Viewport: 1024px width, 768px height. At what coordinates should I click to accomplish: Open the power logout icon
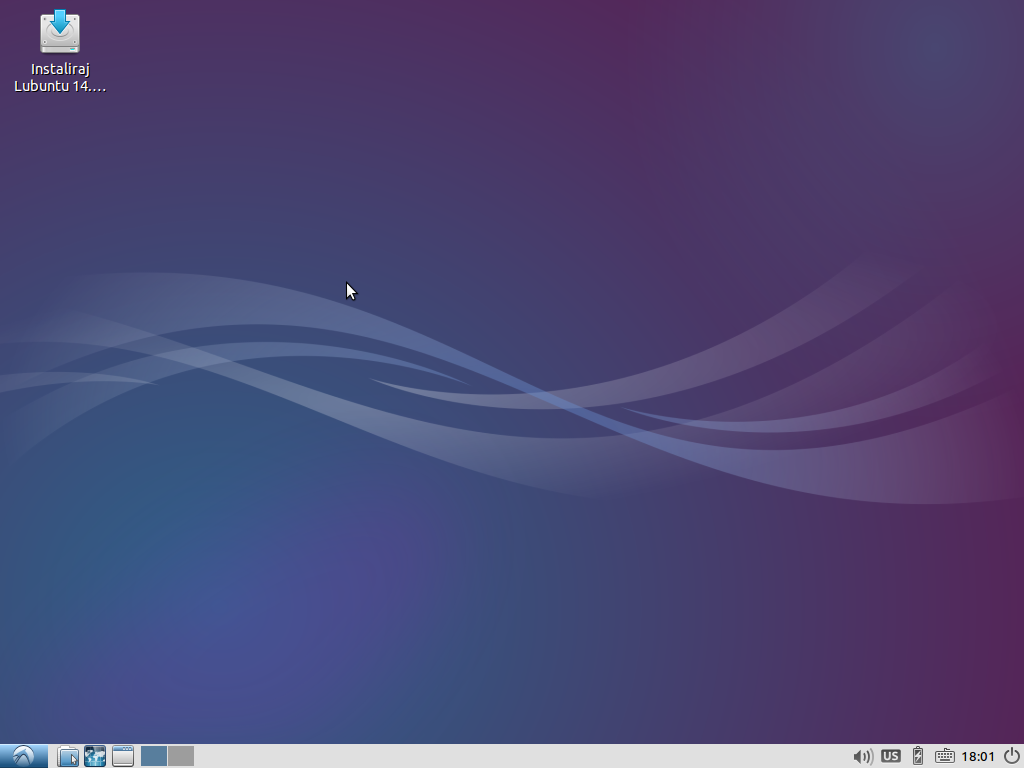coord(1011,756)
